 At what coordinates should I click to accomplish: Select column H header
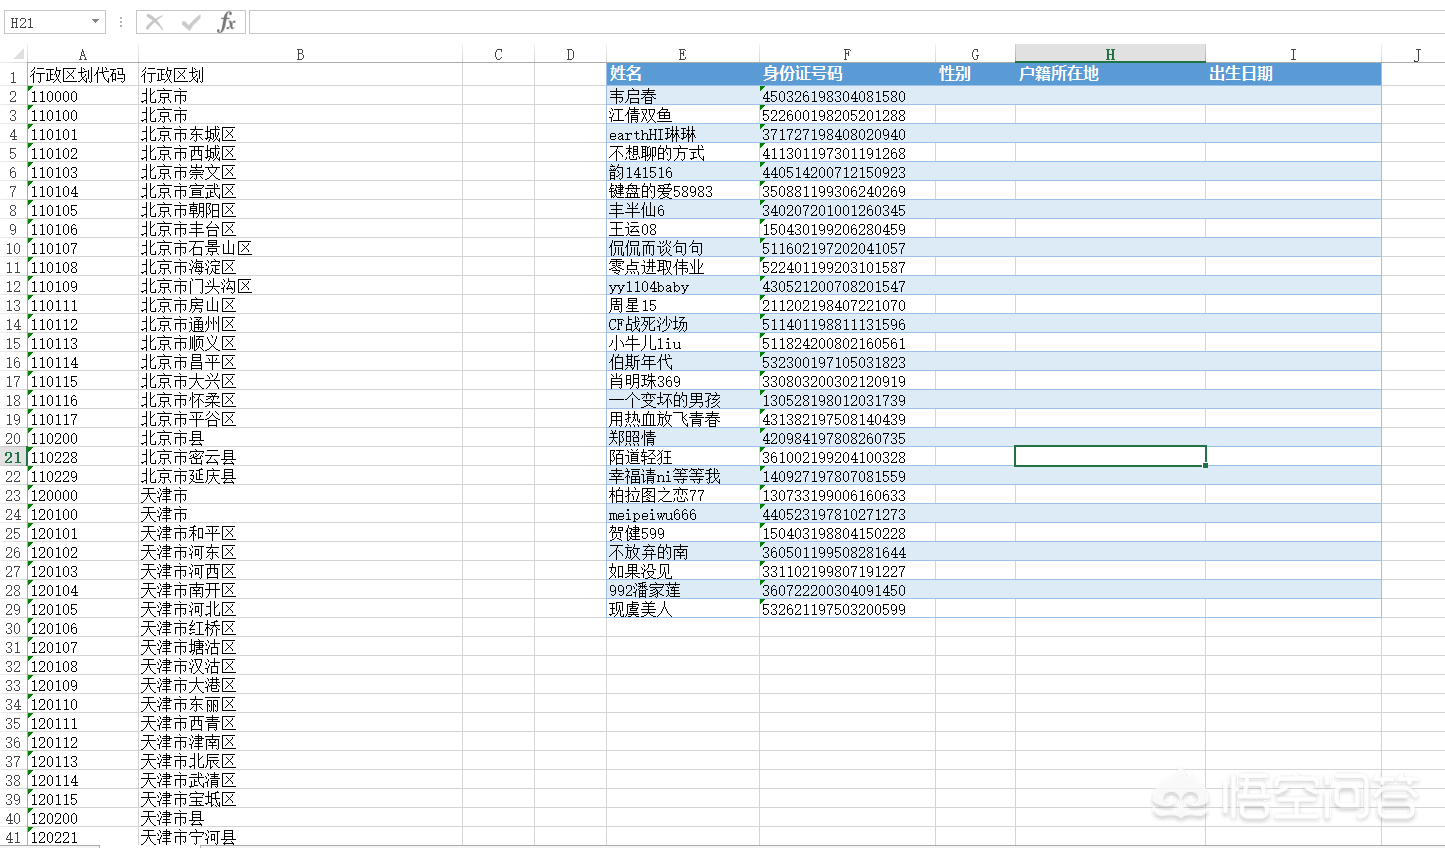[x=1110, y=55]
